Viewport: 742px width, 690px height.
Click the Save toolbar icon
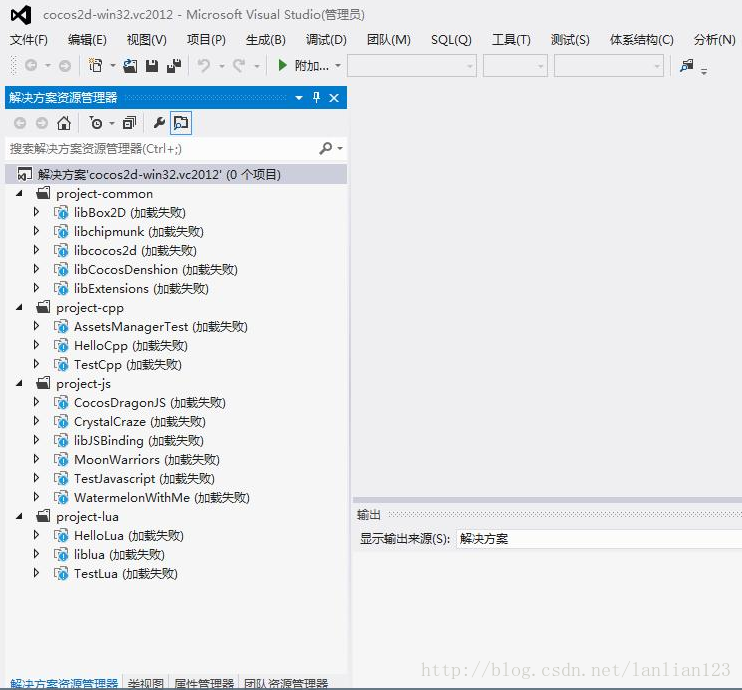[152, 65]
